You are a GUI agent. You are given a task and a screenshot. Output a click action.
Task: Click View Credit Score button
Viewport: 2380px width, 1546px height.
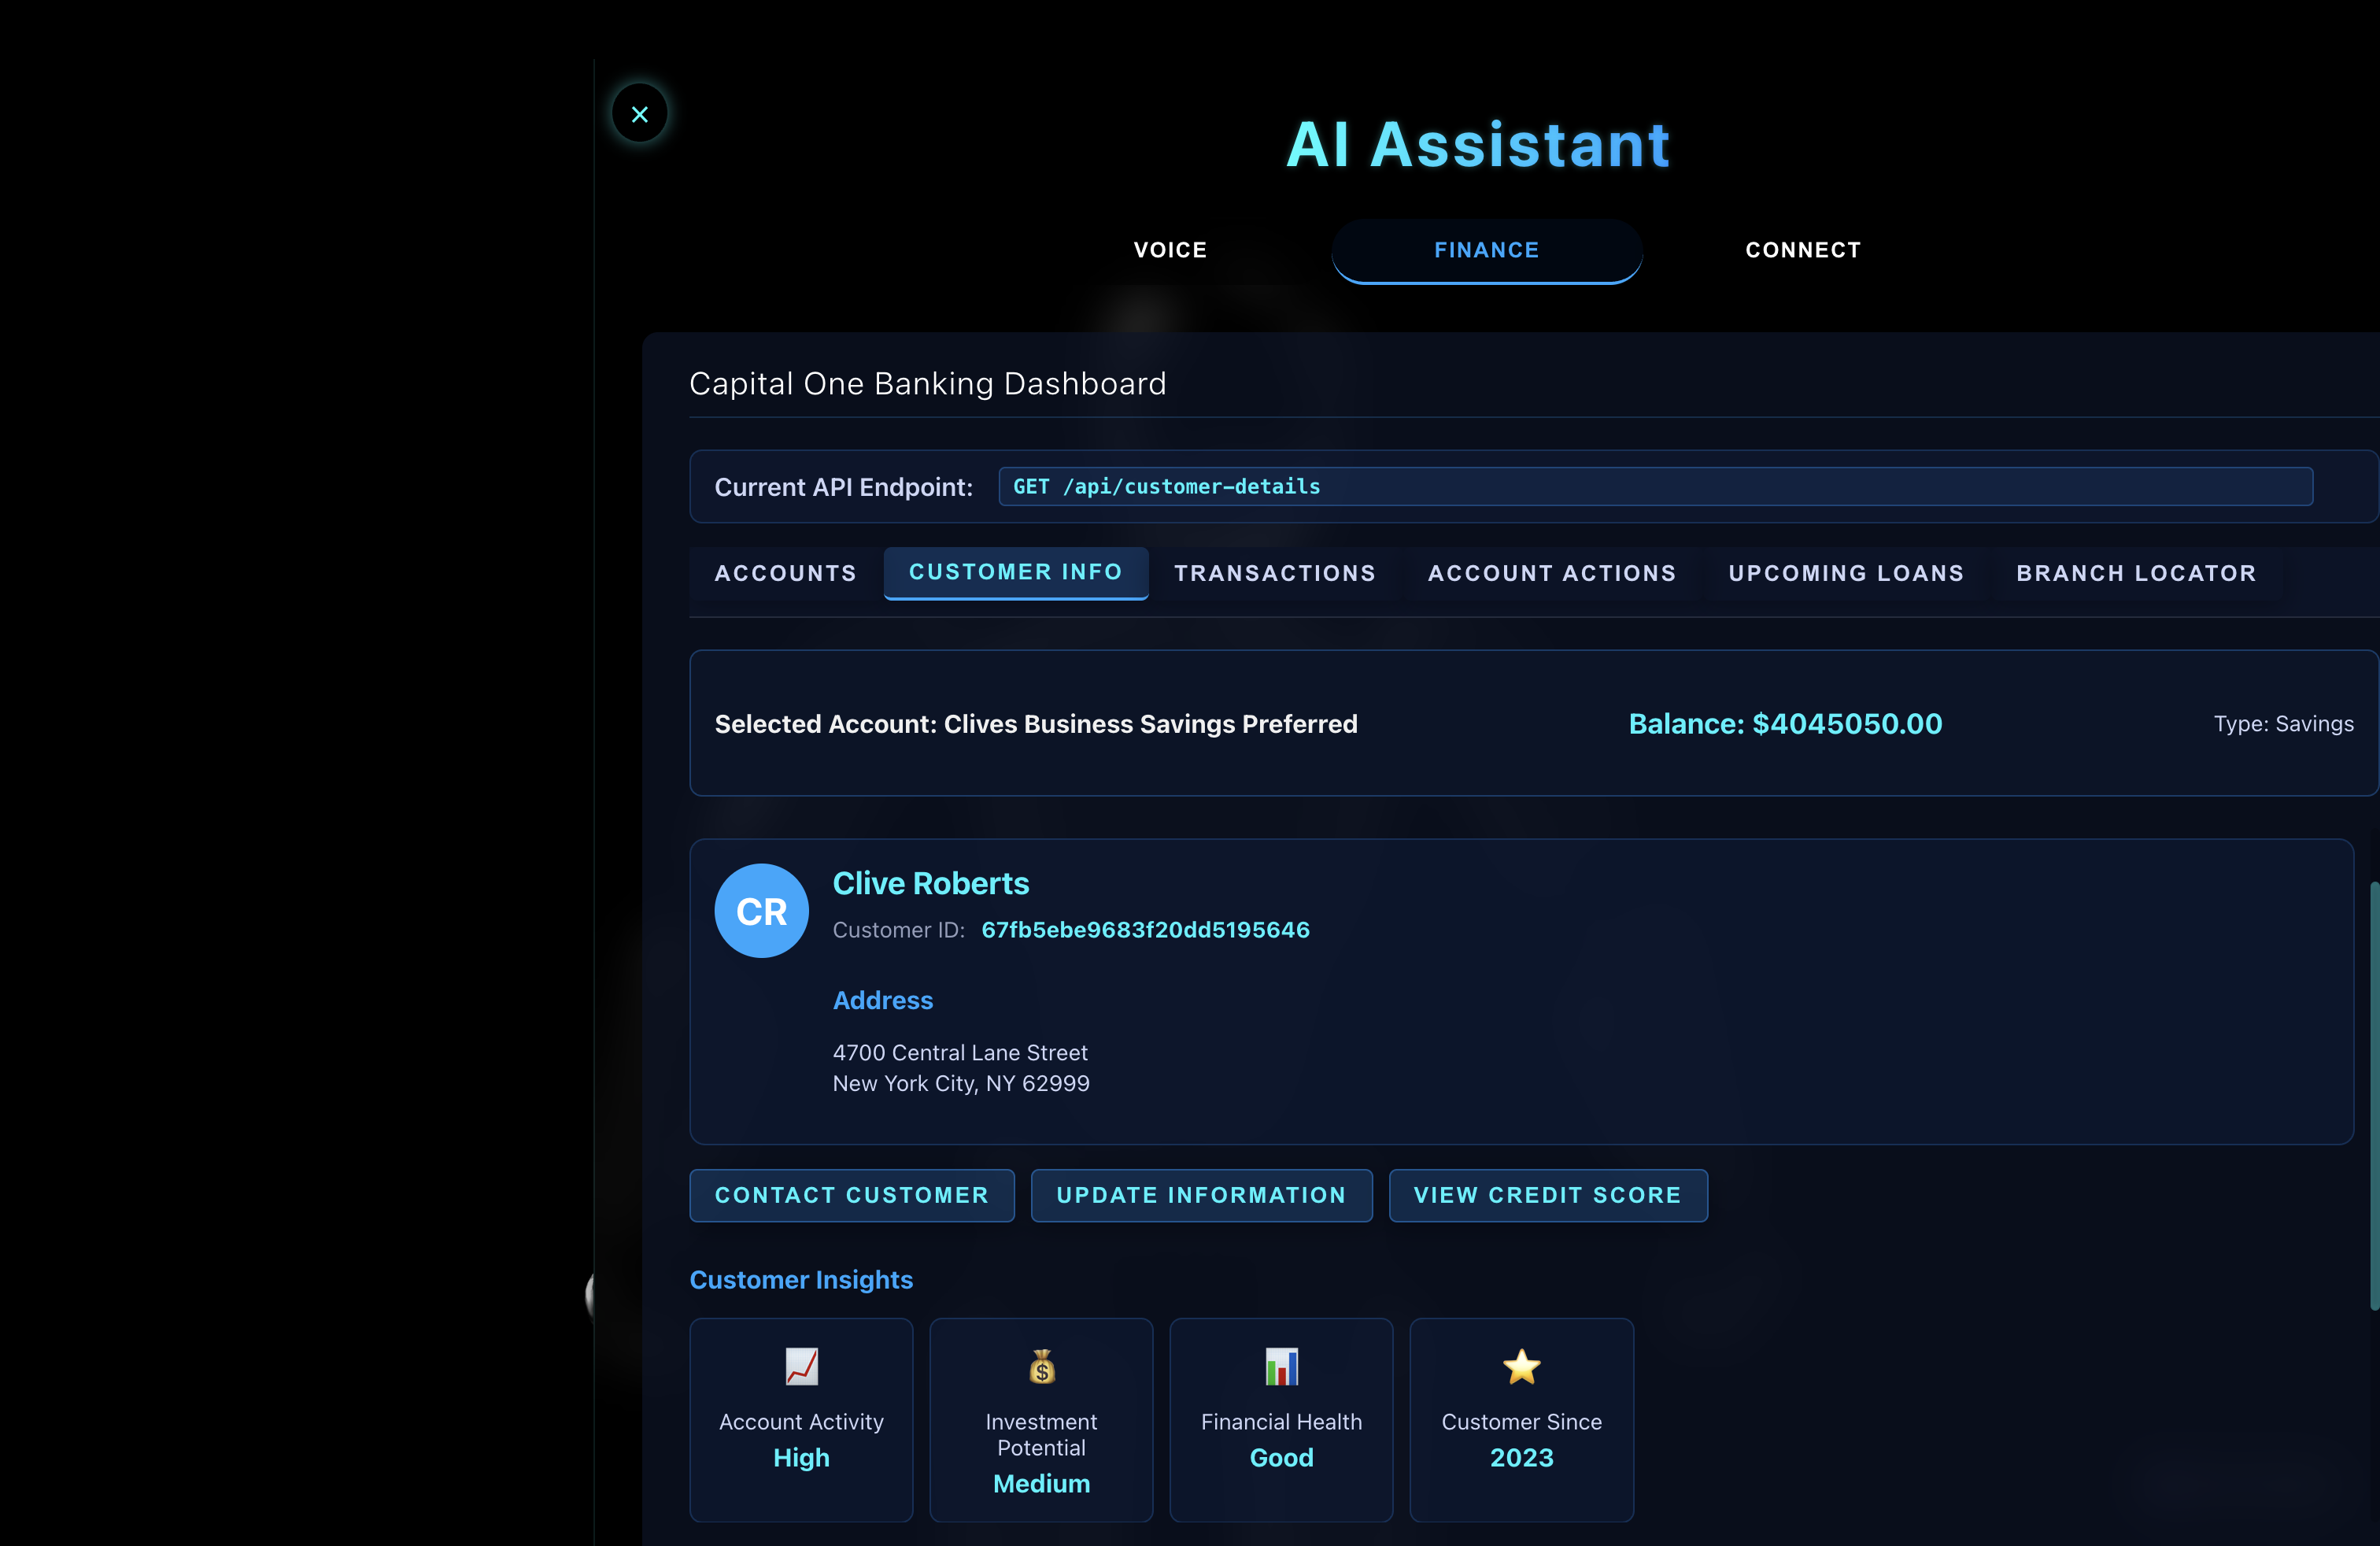click(1547, 1195)
